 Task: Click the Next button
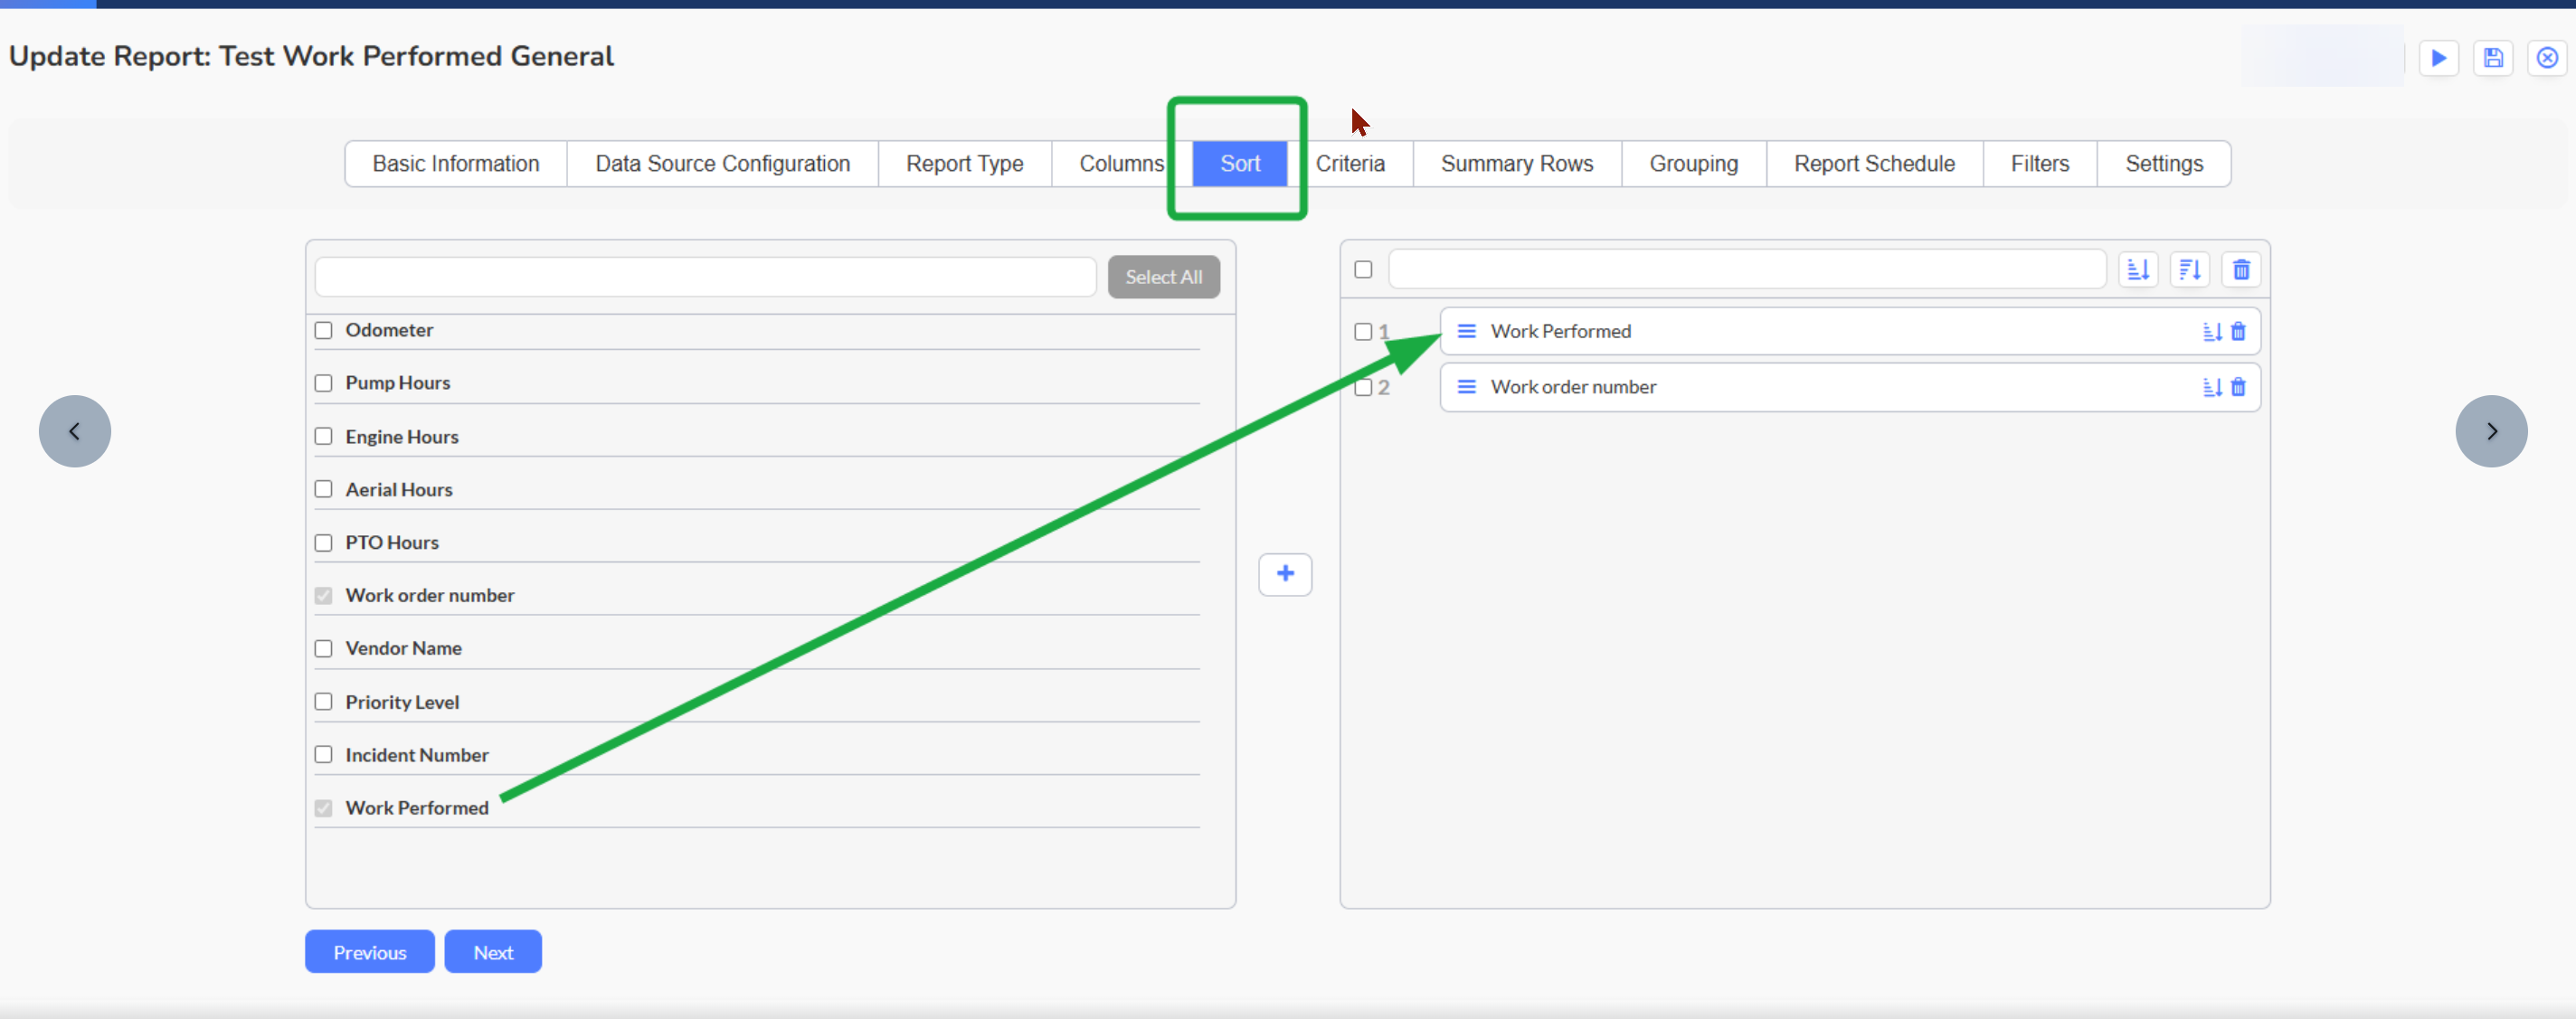(493, 952)
